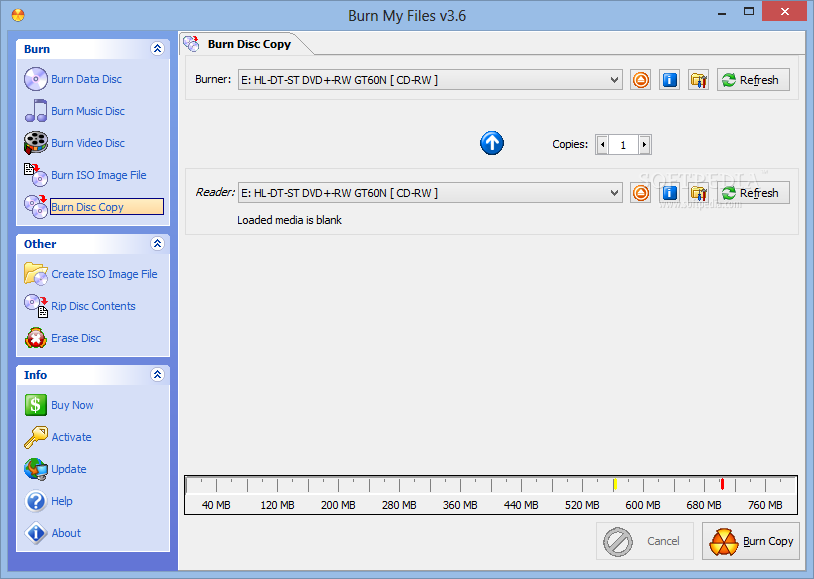Click the Activate key icon
814x579 pixels.
(x=36, y=437)
